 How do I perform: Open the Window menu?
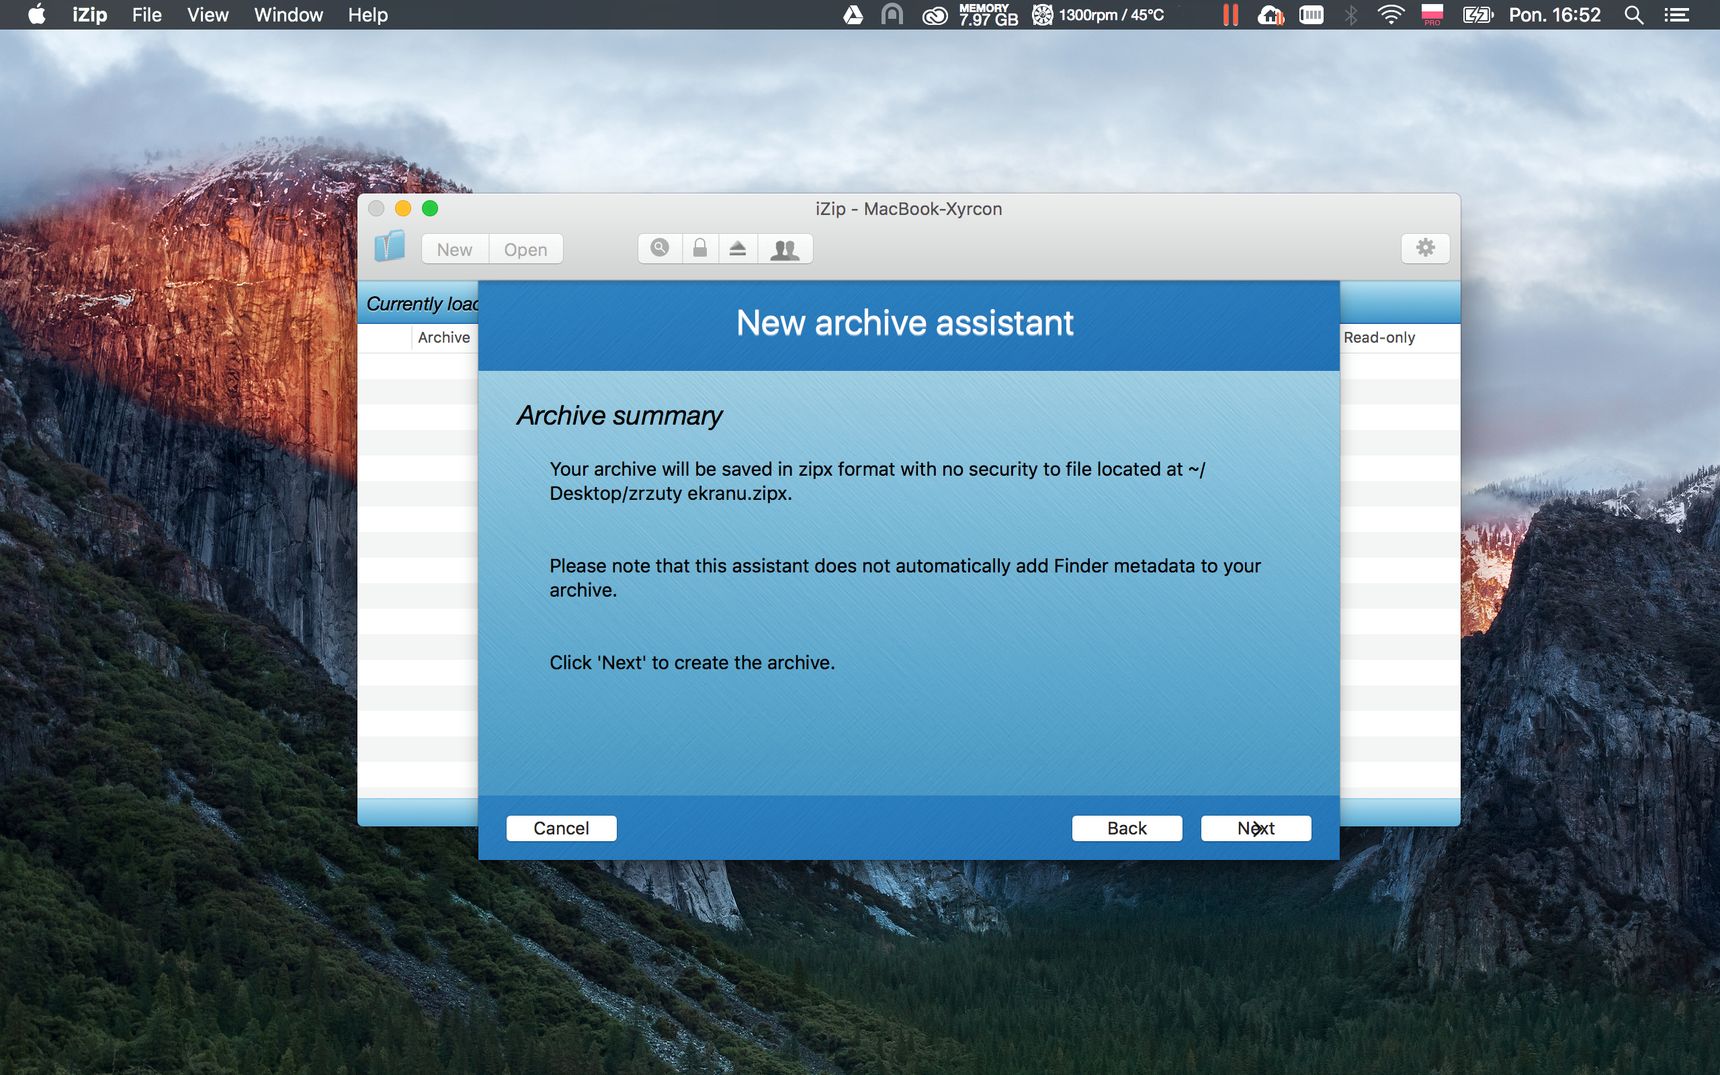pyautogui.click(x=288, y=15)
